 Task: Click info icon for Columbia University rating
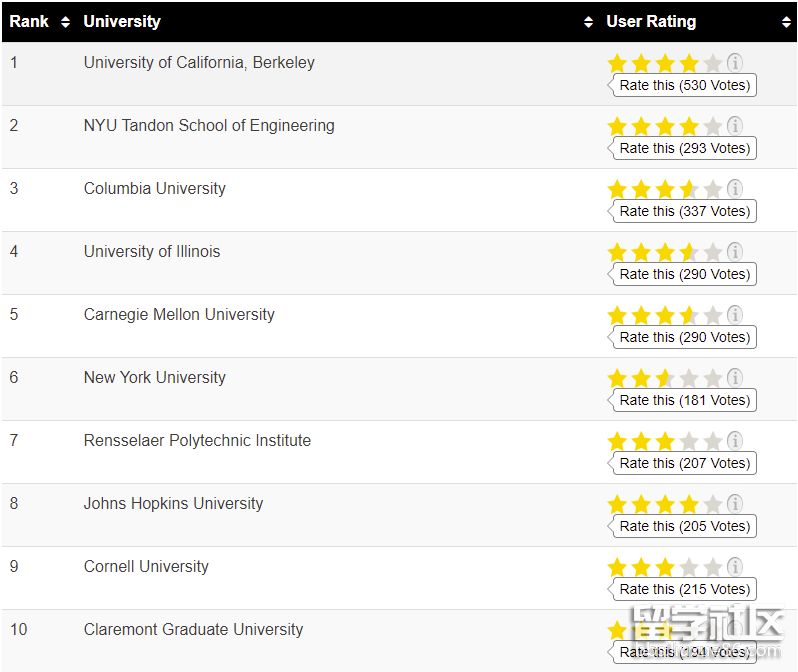pyautogui.click(x=735, y=189)
